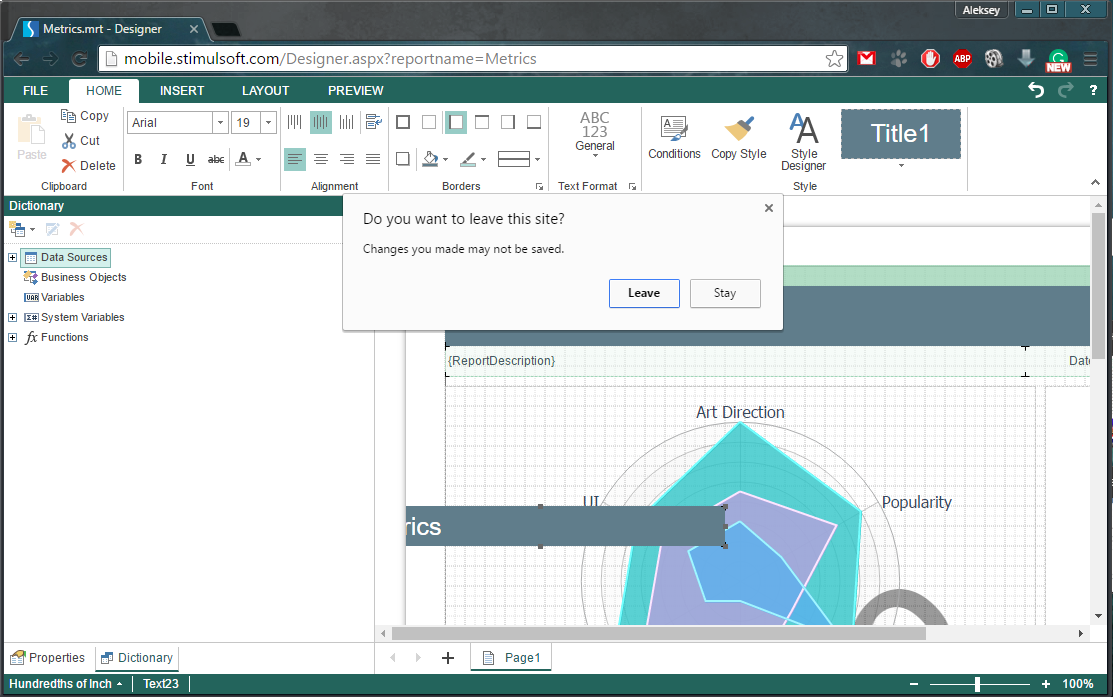Image resolution: width=1113 pixels, height=697 pixels.
Task: Collapse the ribbon with chevron
Action: click(x=1095, y=183)
